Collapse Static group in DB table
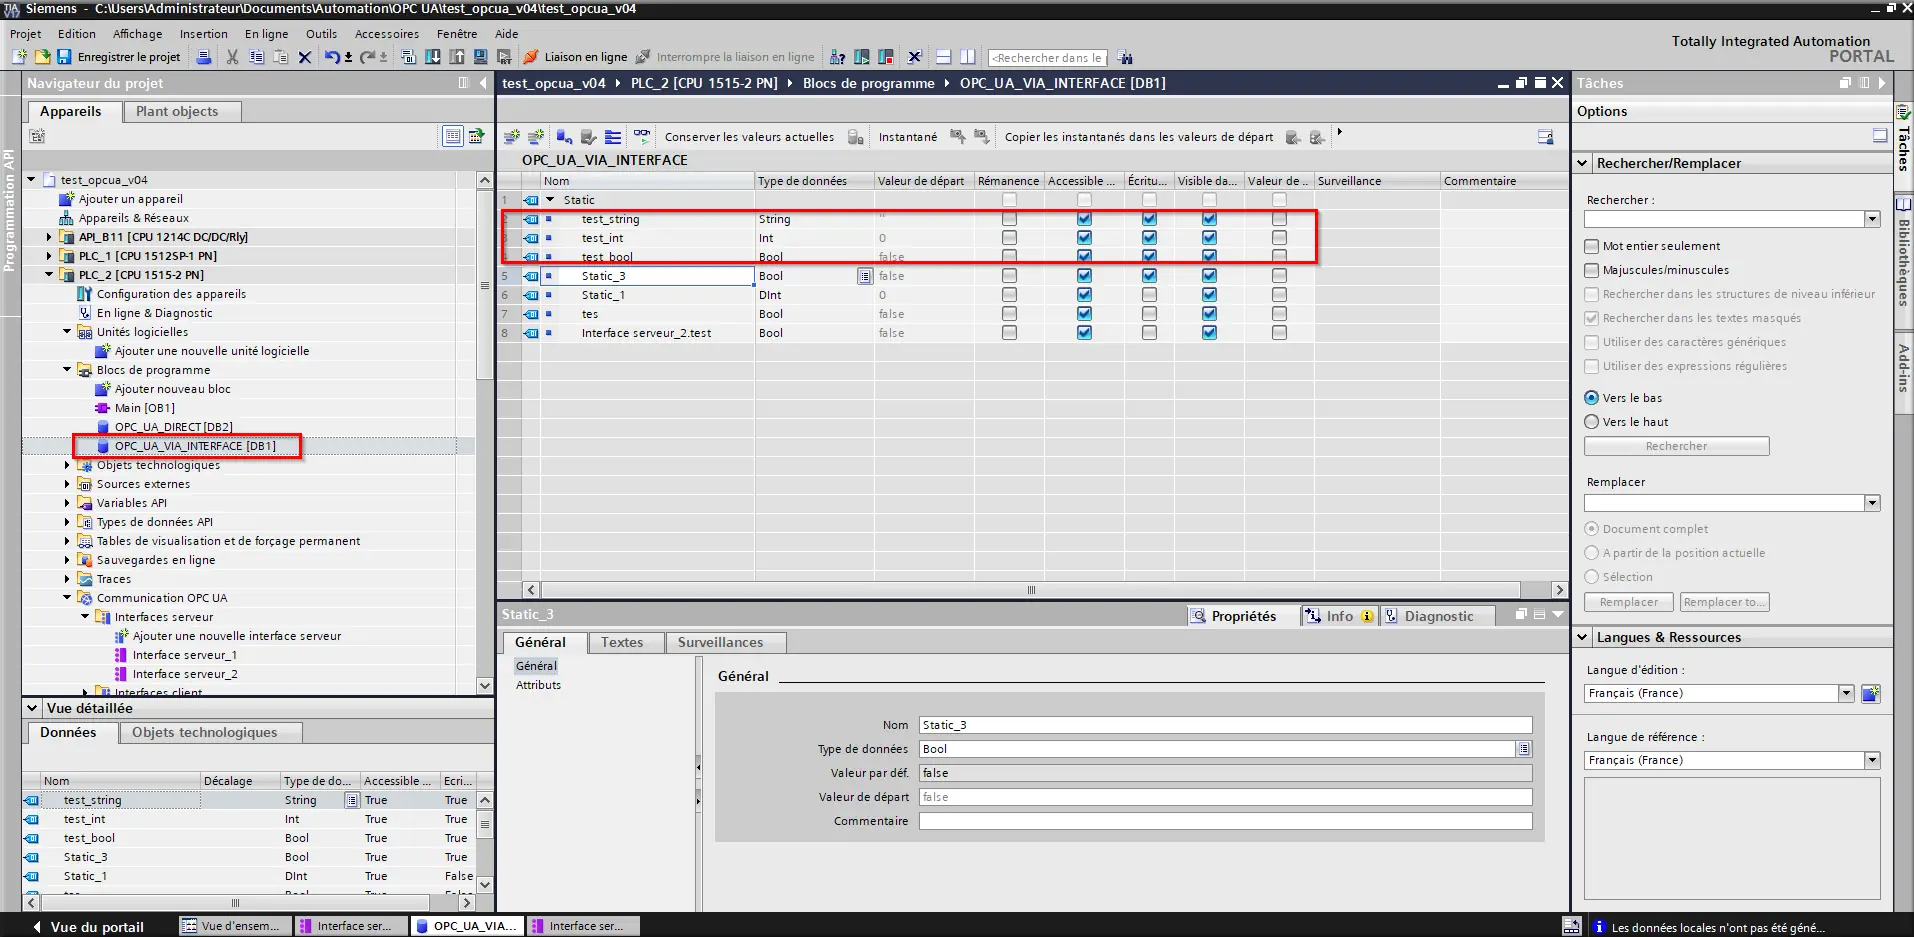Image resolution: width=1914 pixels, height=937 pixels. 550,200
